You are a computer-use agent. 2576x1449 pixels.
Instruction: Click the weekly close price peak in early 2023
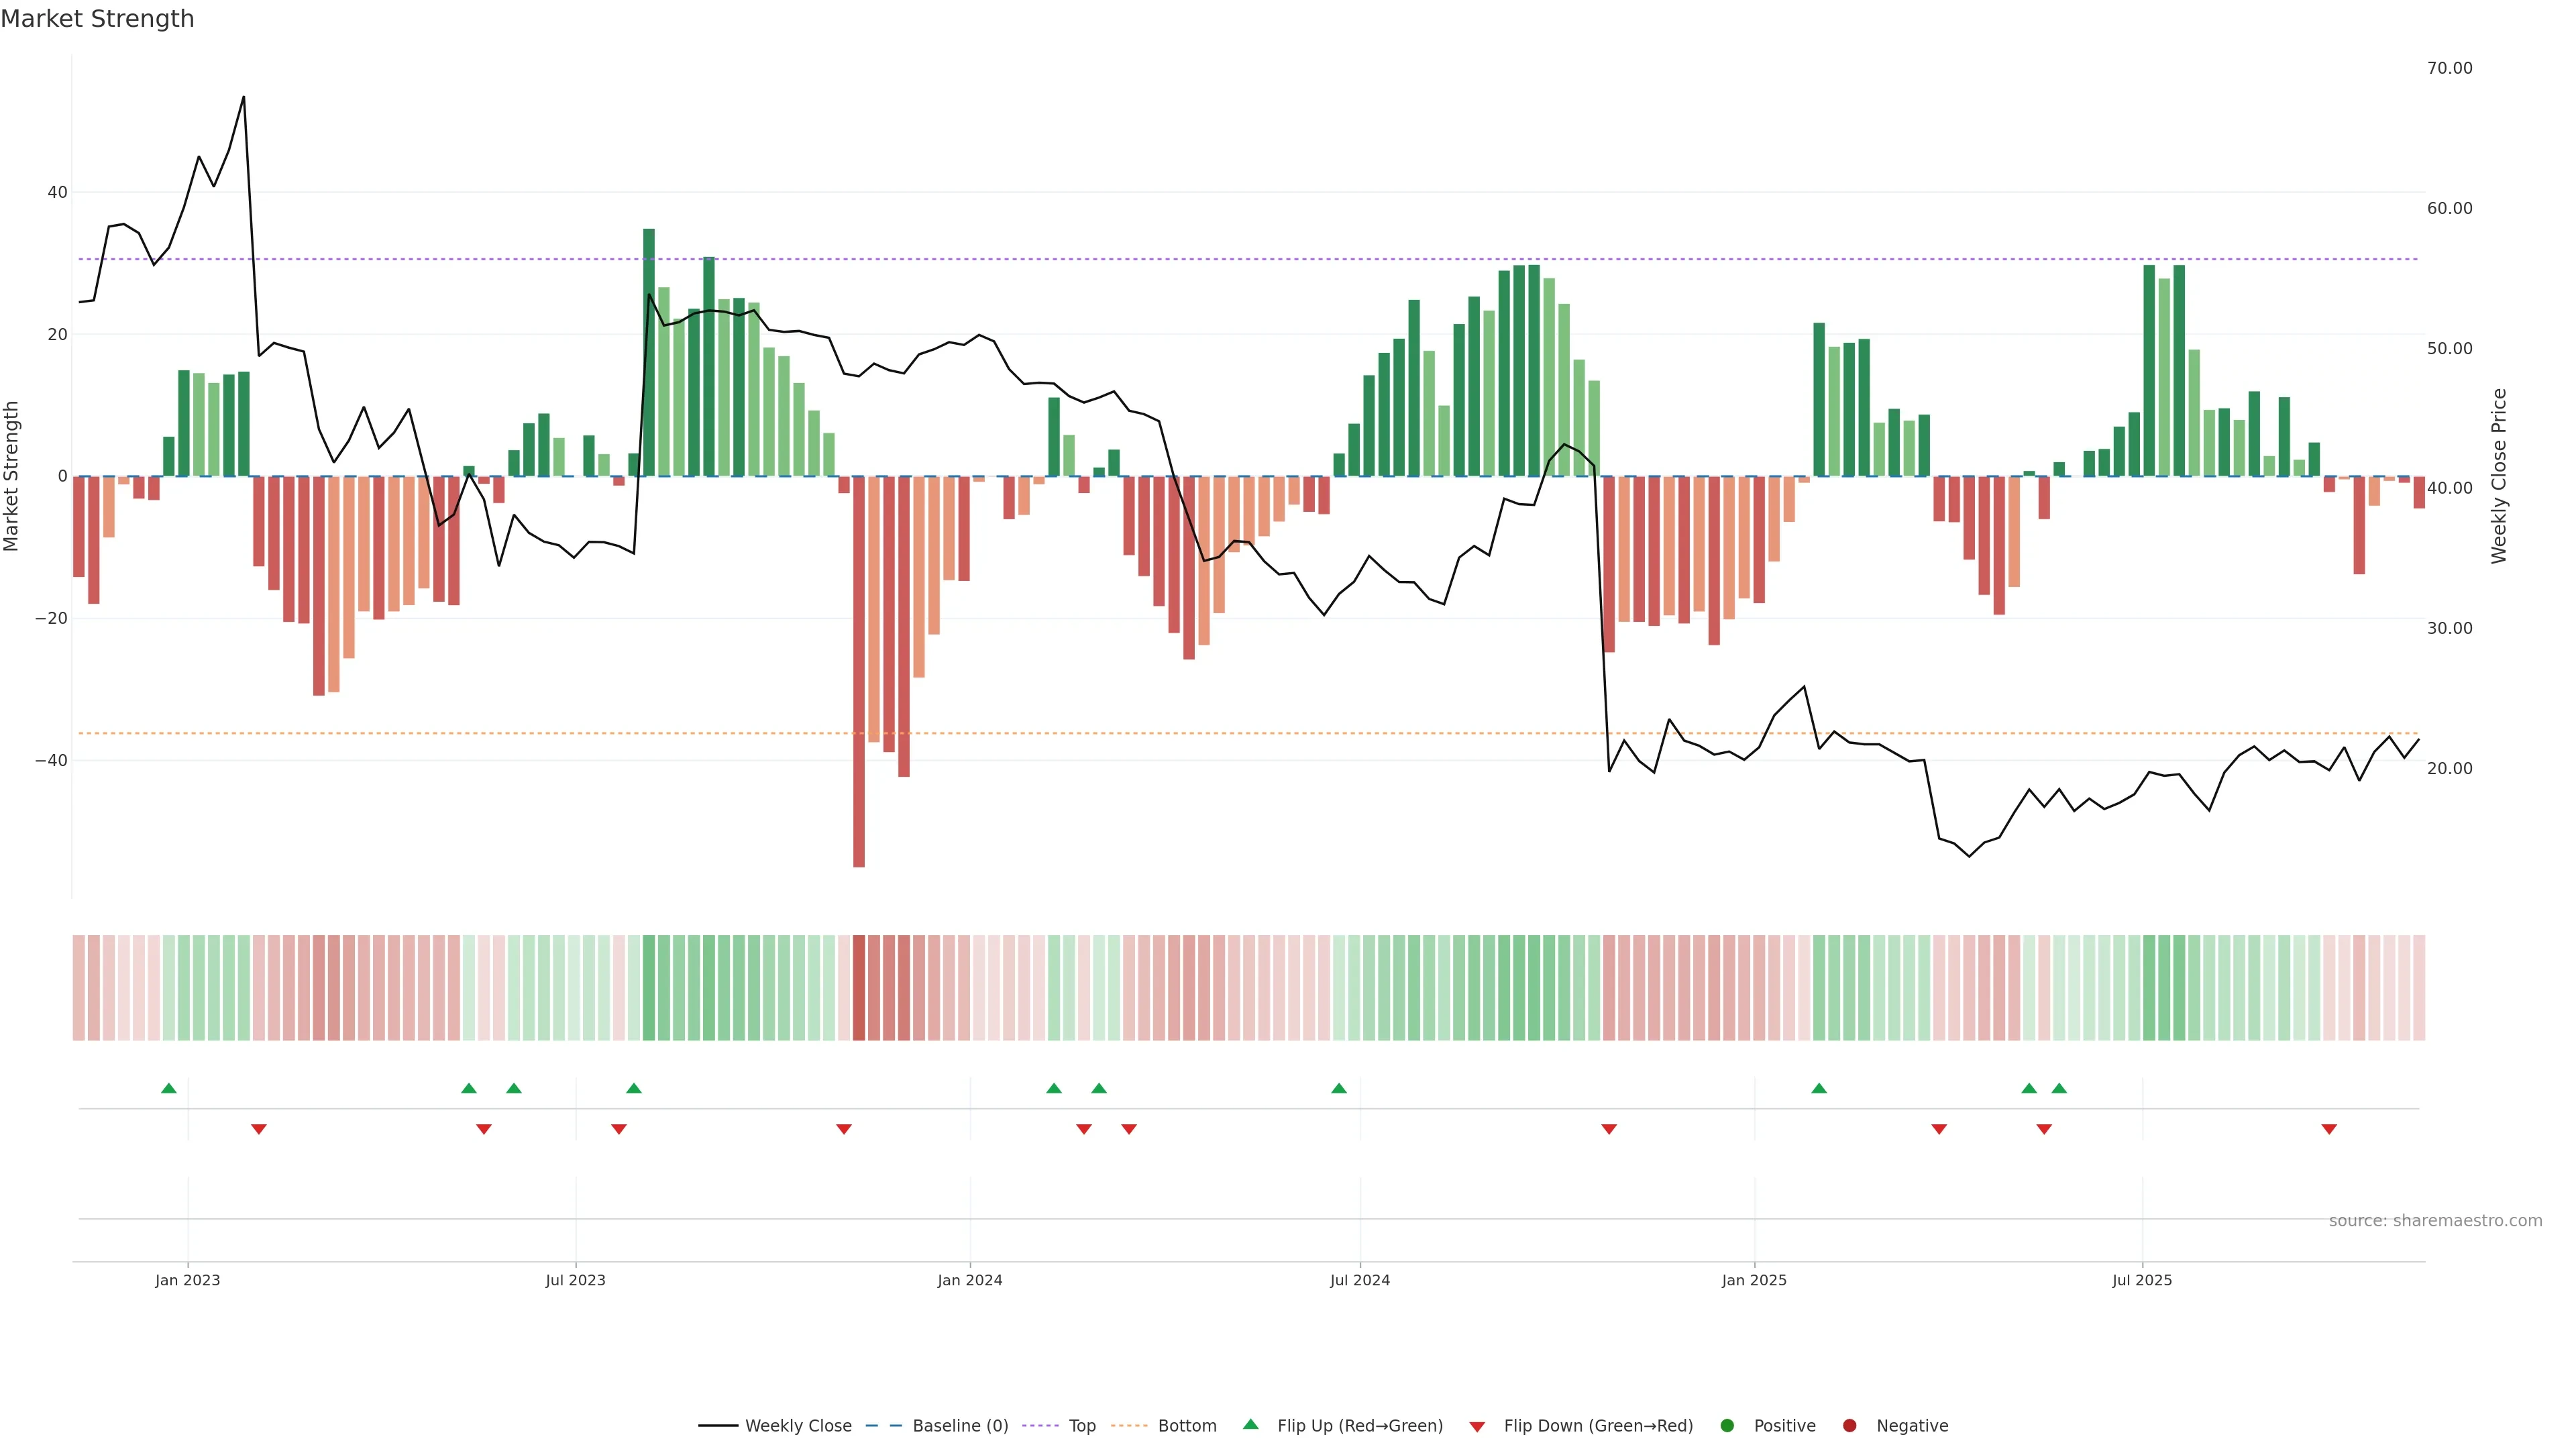[243, 97]
